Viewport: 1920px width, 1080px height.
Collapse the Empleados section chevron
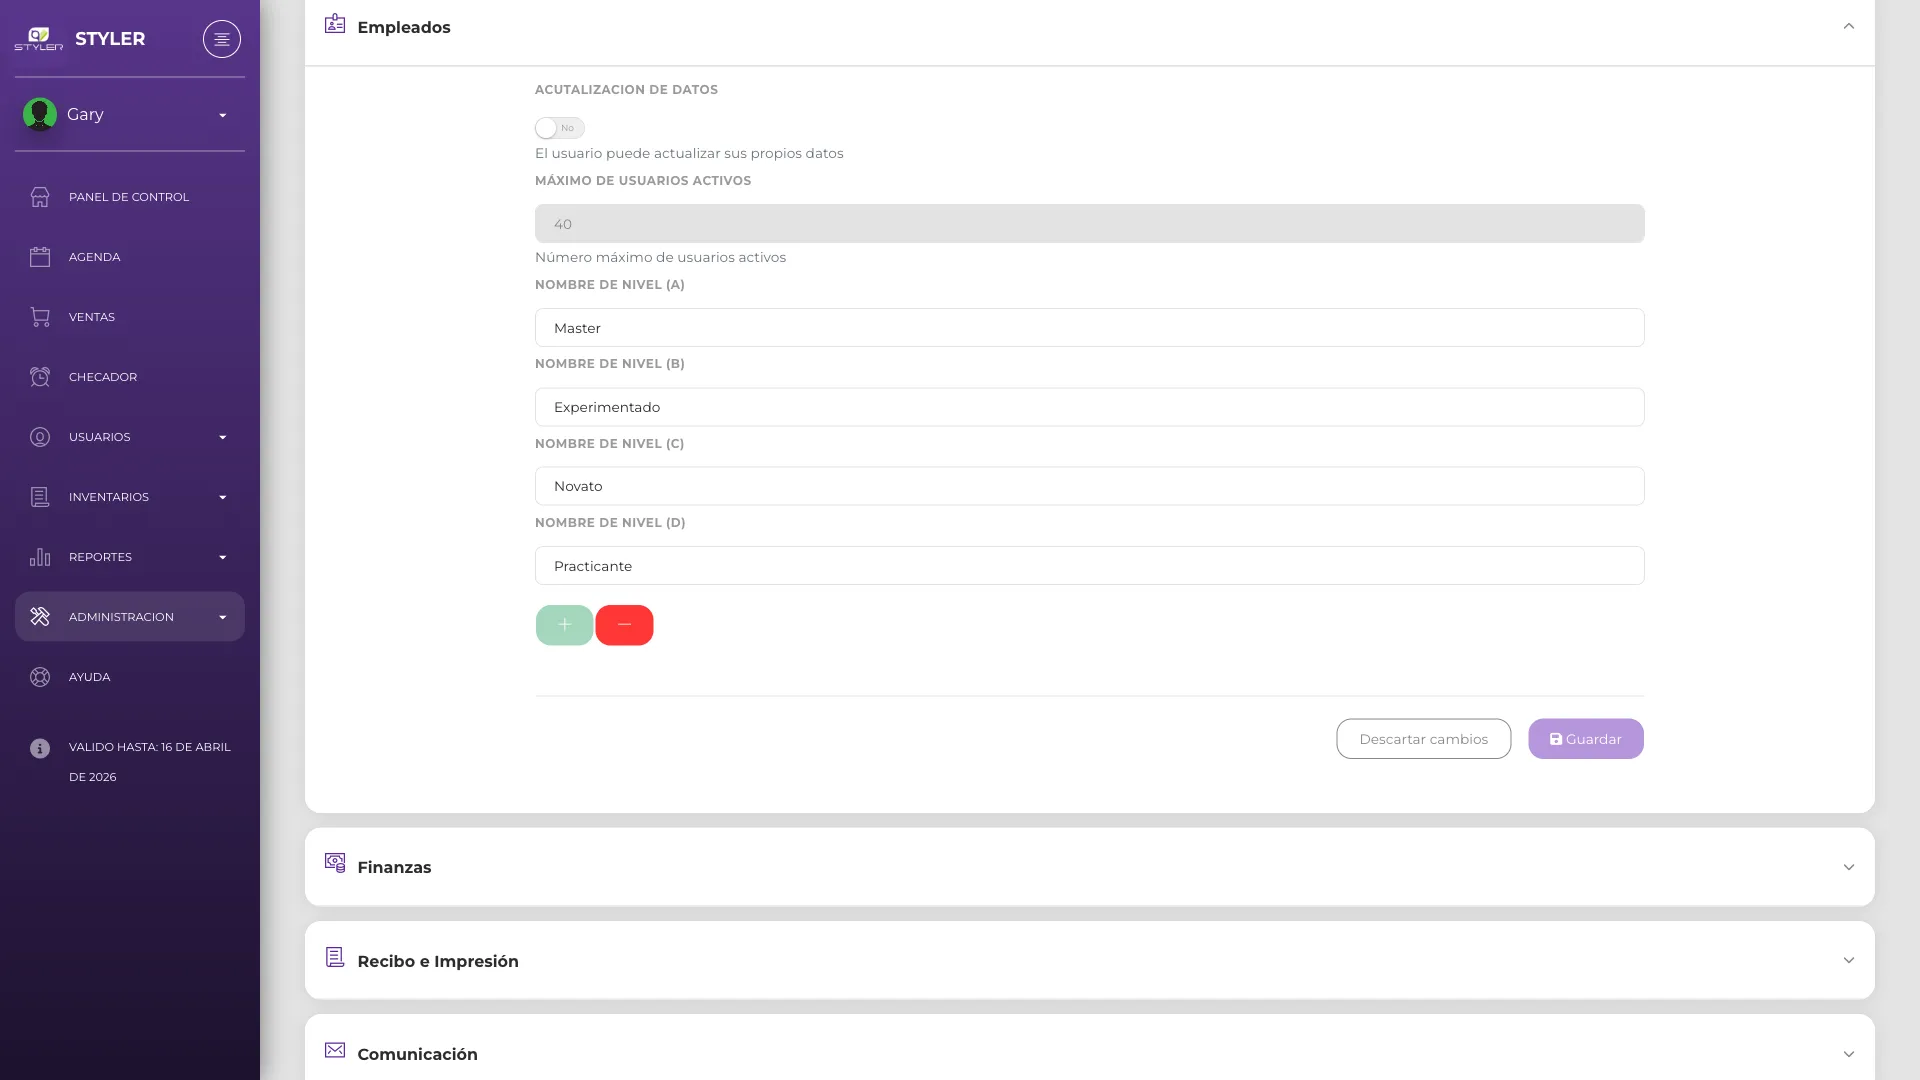(1849, 26)
